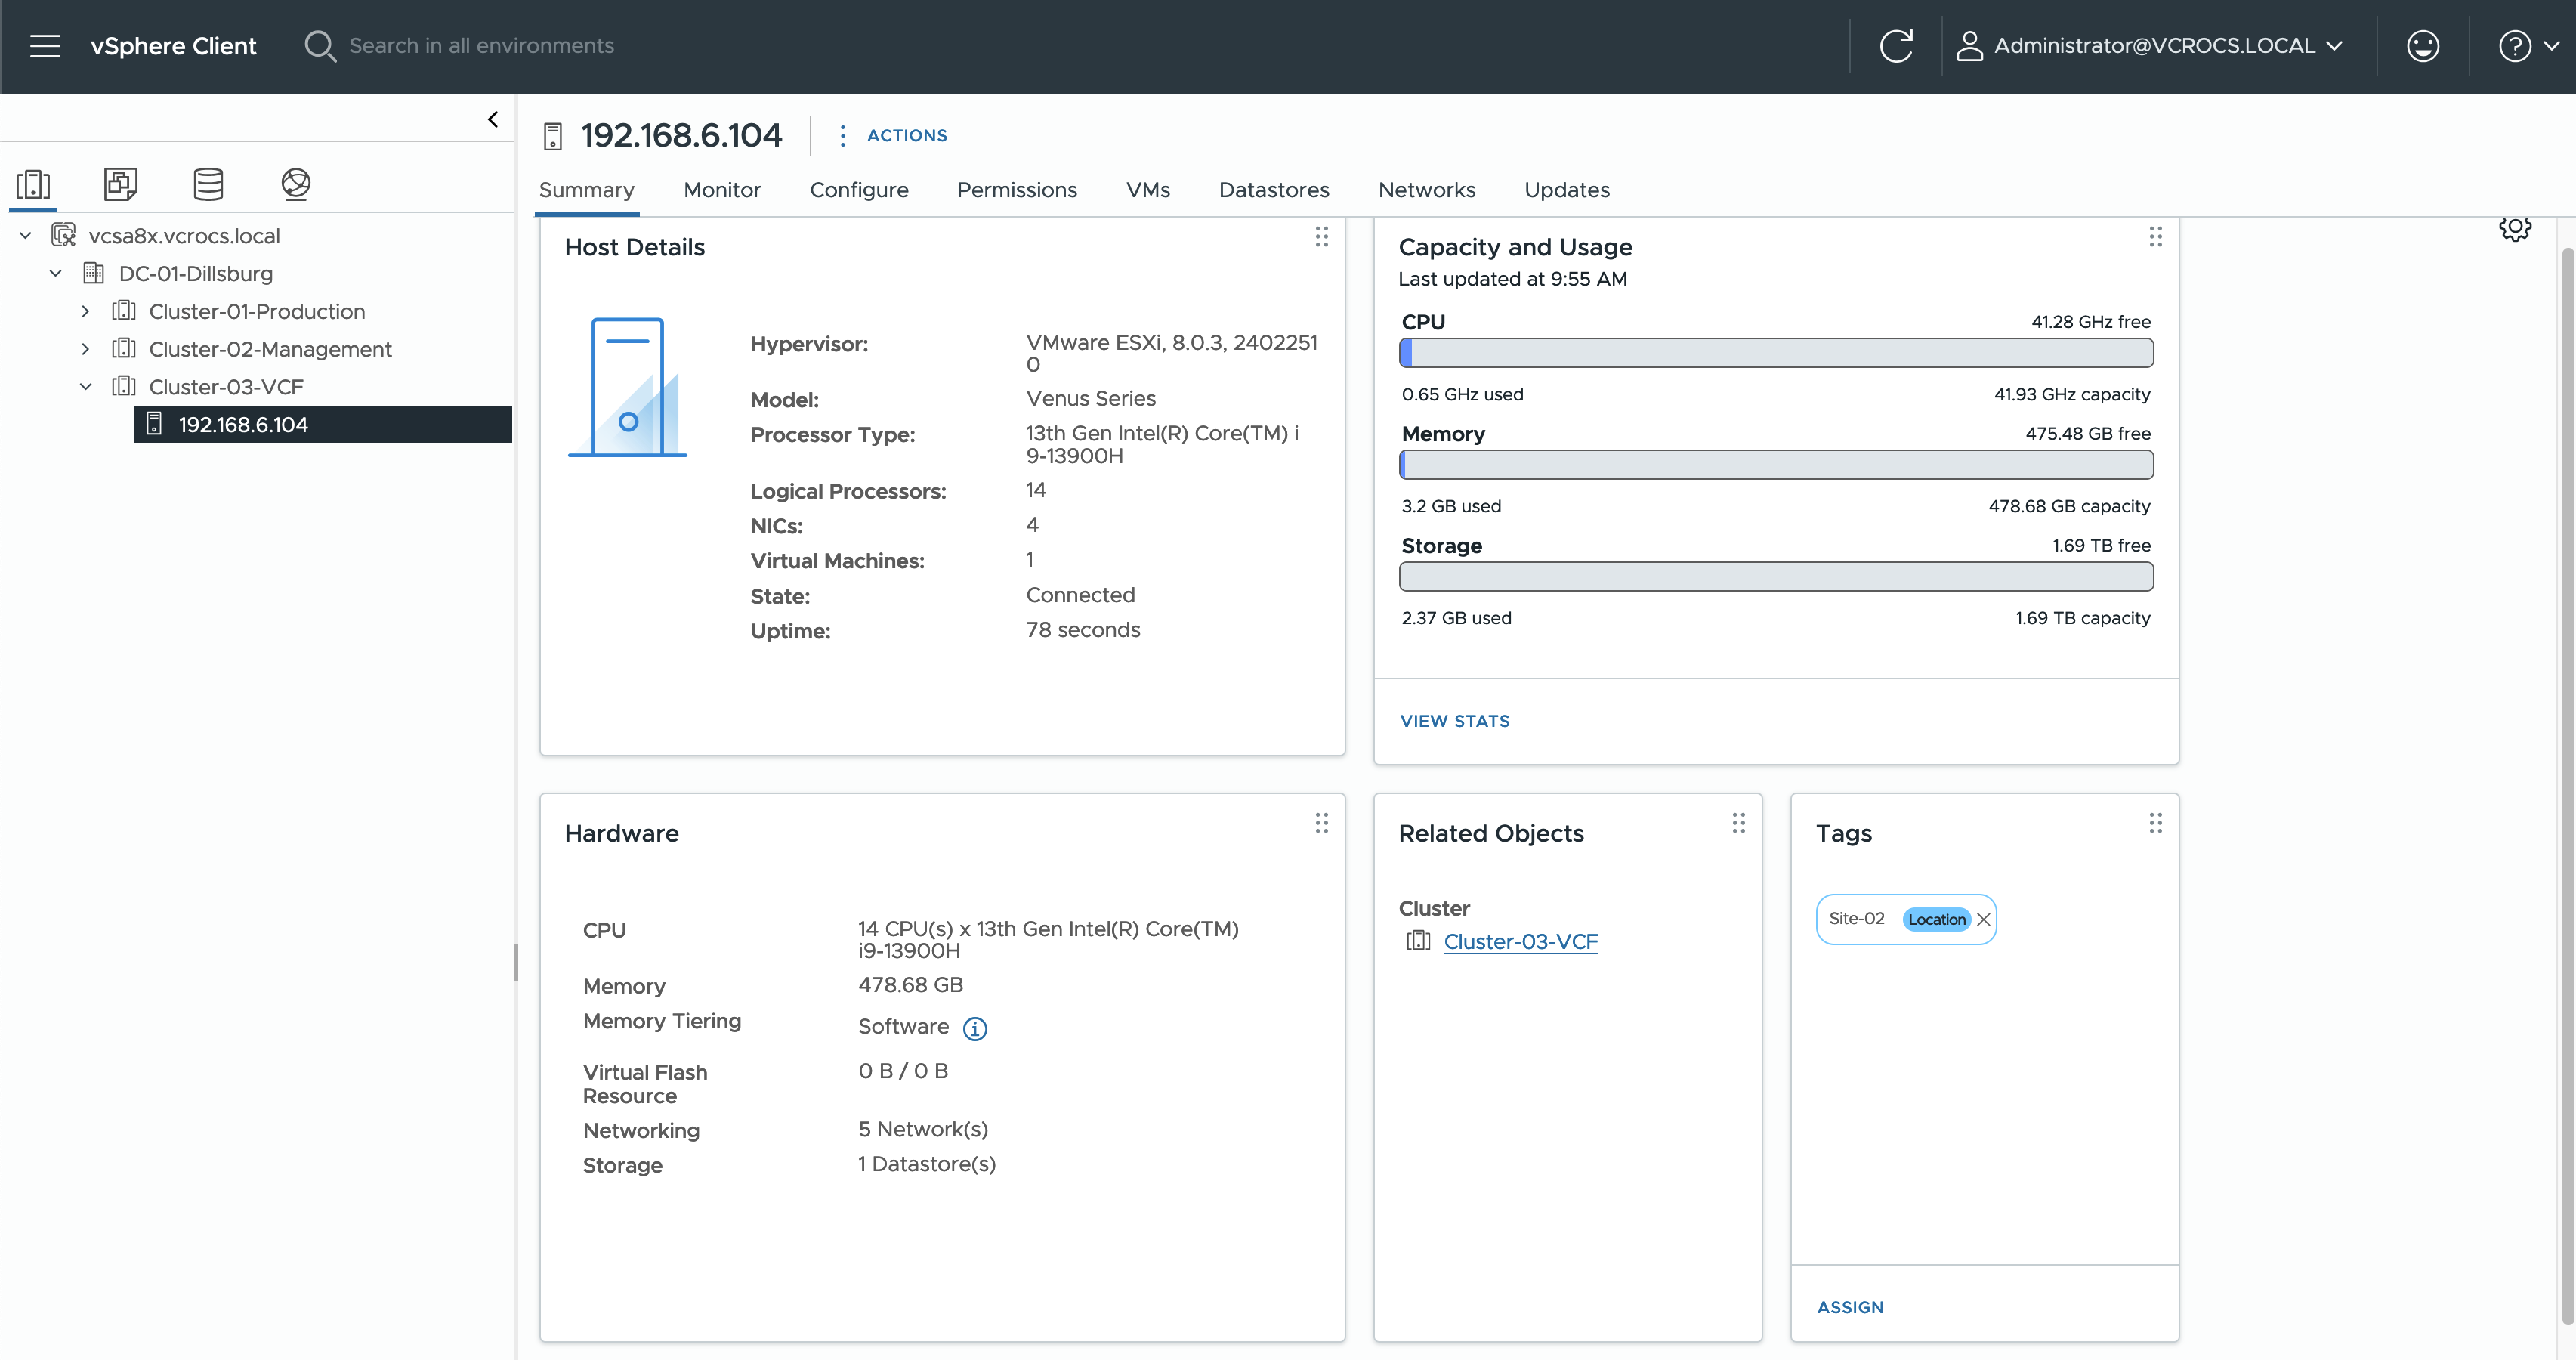Image resolution: width=2576 pixels, height=1360 pixels.
Task: Switch to Networking inventory view icon
Action: [296, 184]
